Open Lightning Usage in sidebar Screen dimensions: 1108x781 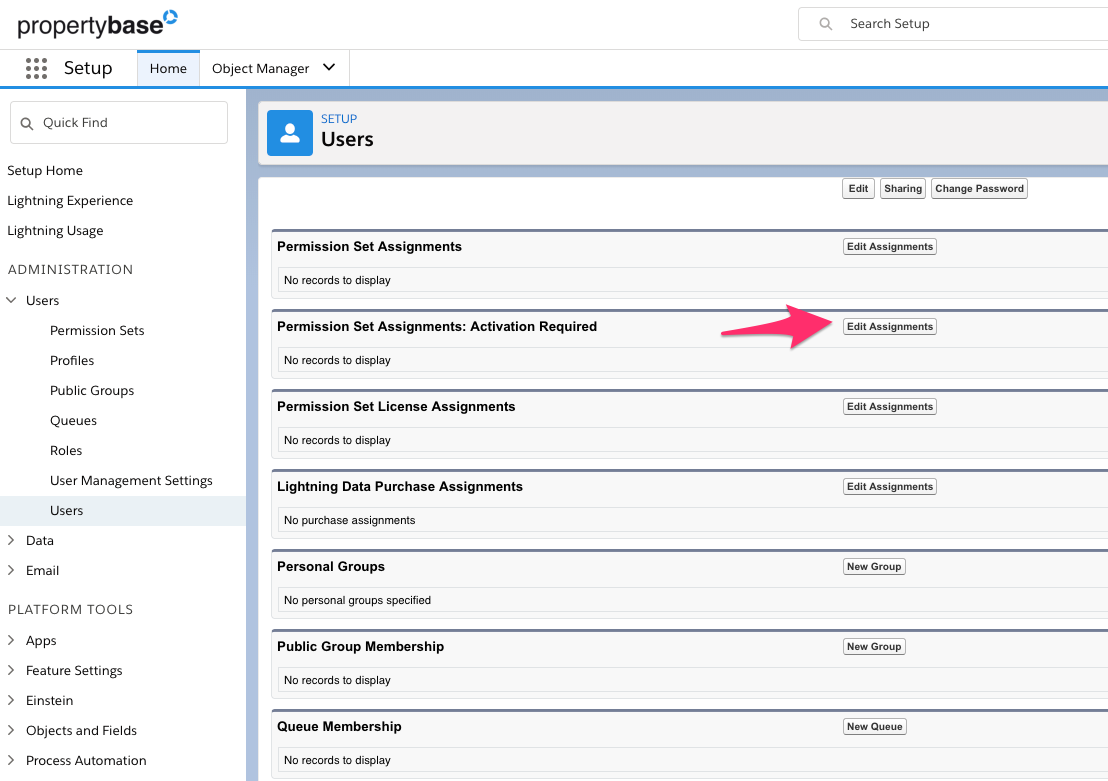(55, 230)
